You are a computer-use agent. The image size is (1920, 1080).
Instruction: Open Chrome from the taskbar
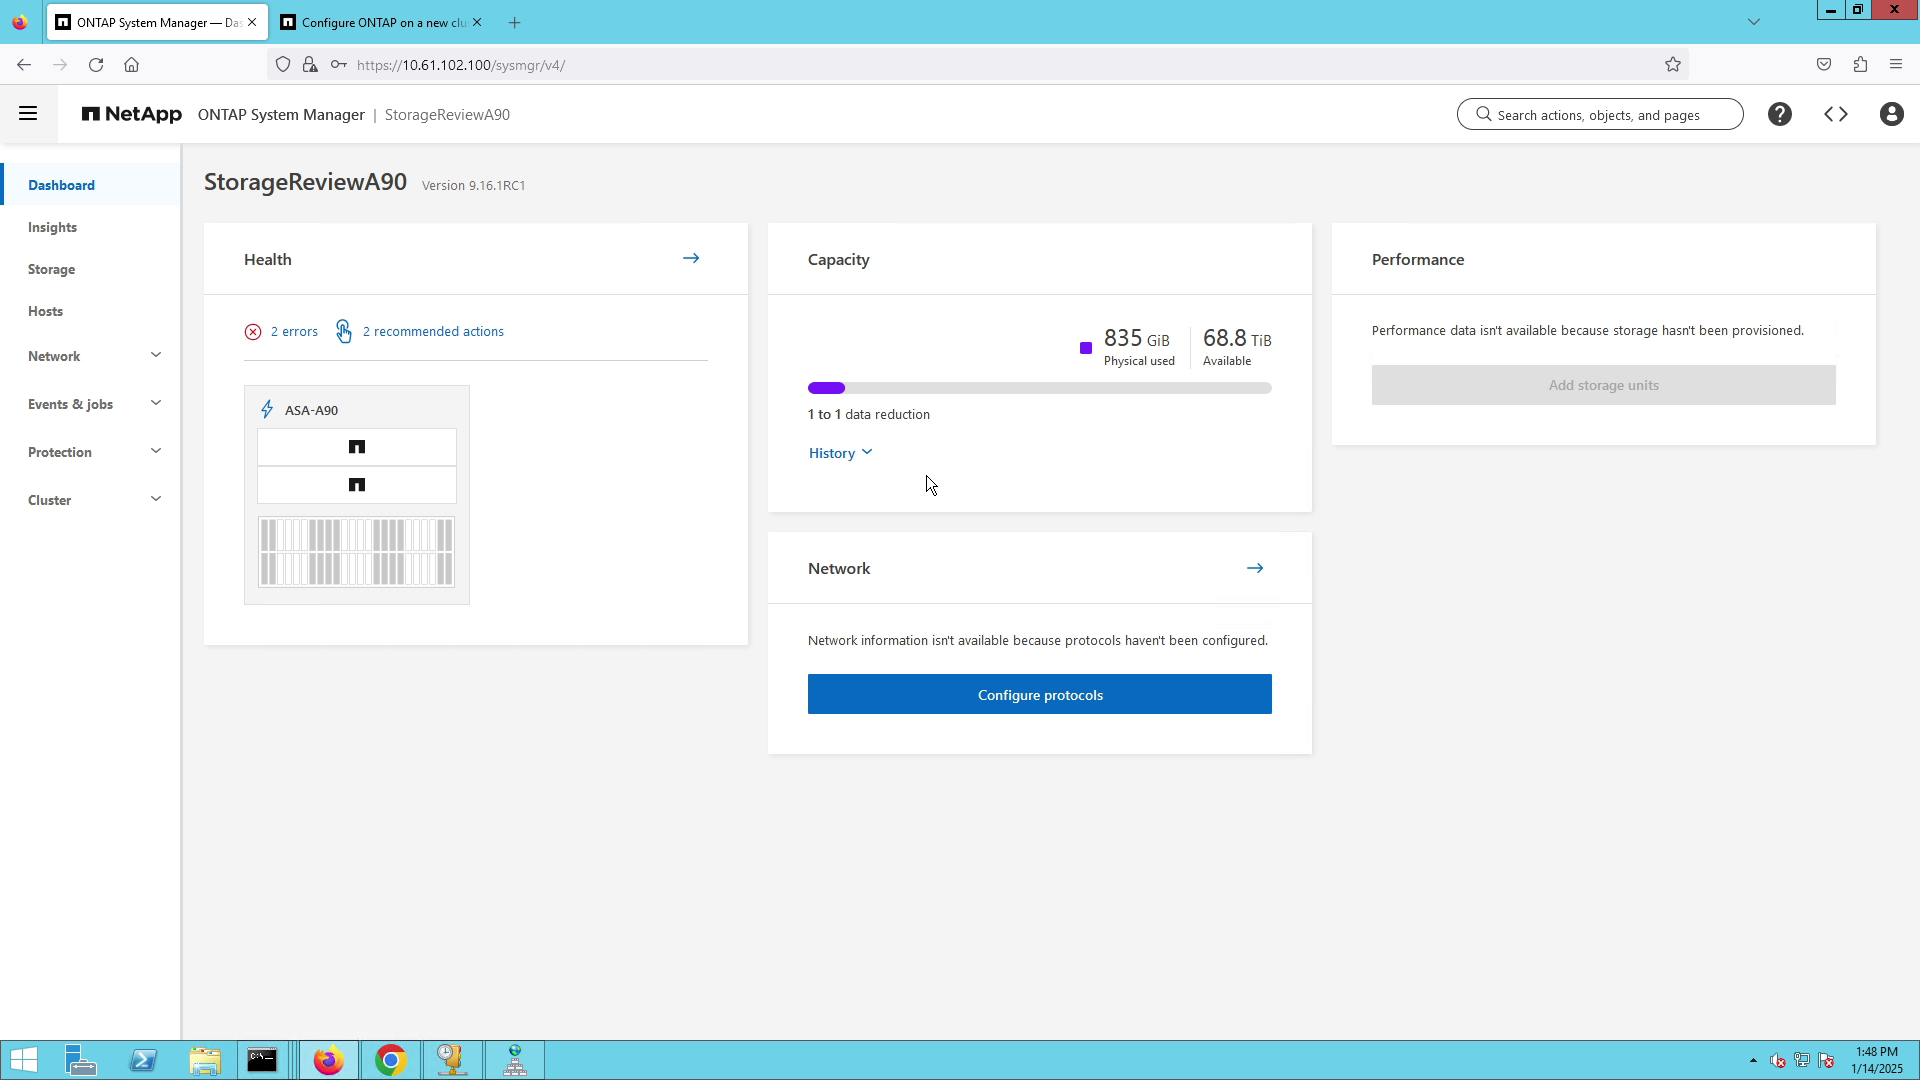(391, 1060)
